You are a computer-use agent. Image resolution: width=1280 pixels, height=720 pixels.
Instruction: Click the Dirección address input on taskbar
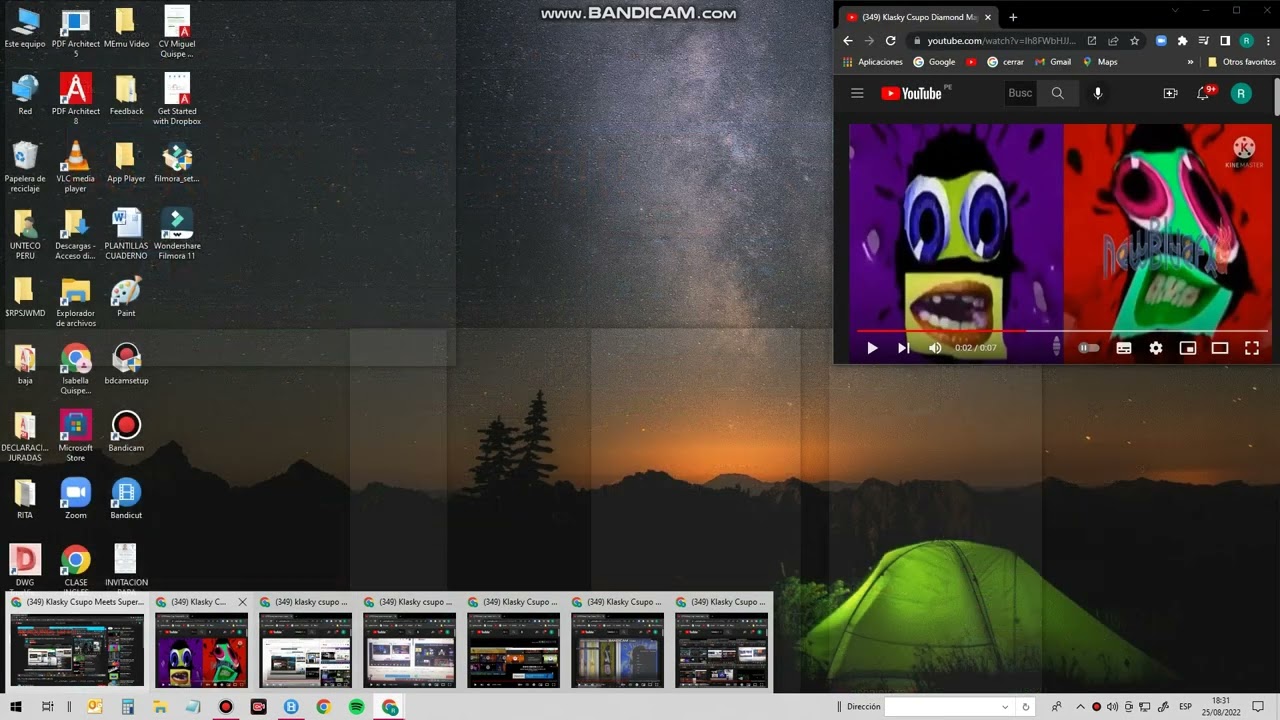pos(940,707)
